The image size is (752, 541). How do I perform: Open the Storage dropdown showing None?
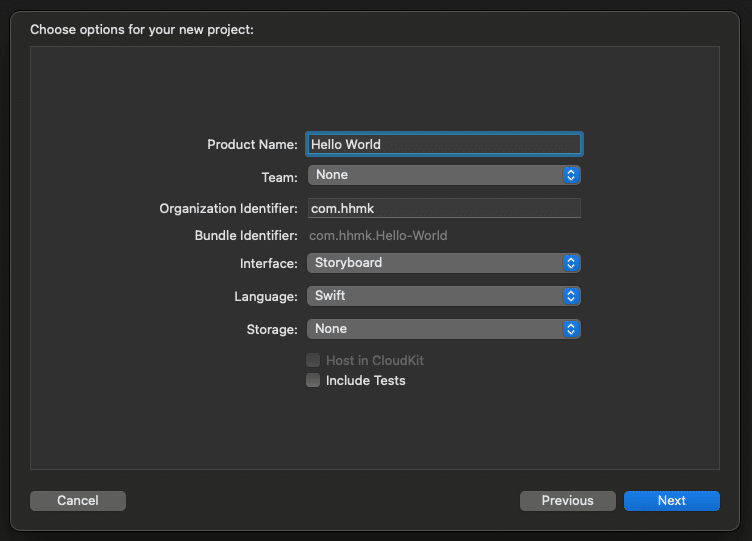coord(444,329)
